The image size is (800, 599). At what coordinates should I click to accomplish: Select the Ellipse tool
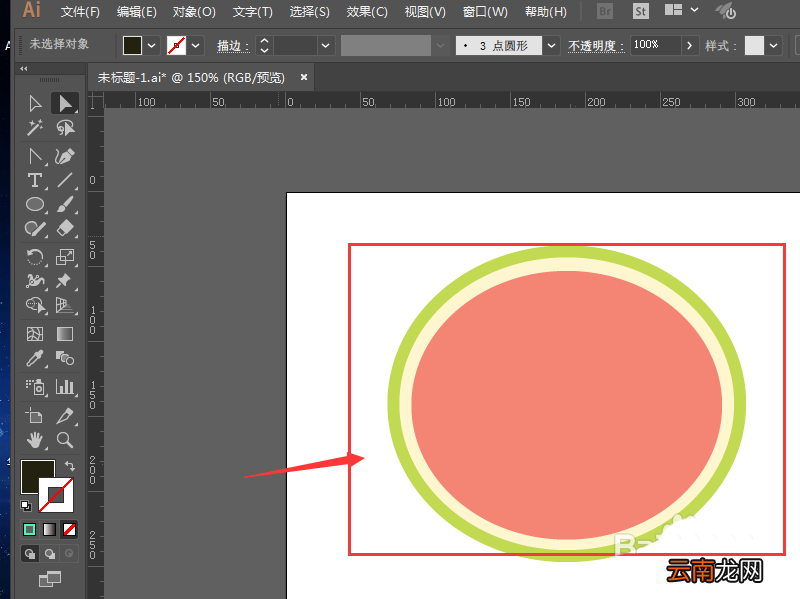click(35, 205)
